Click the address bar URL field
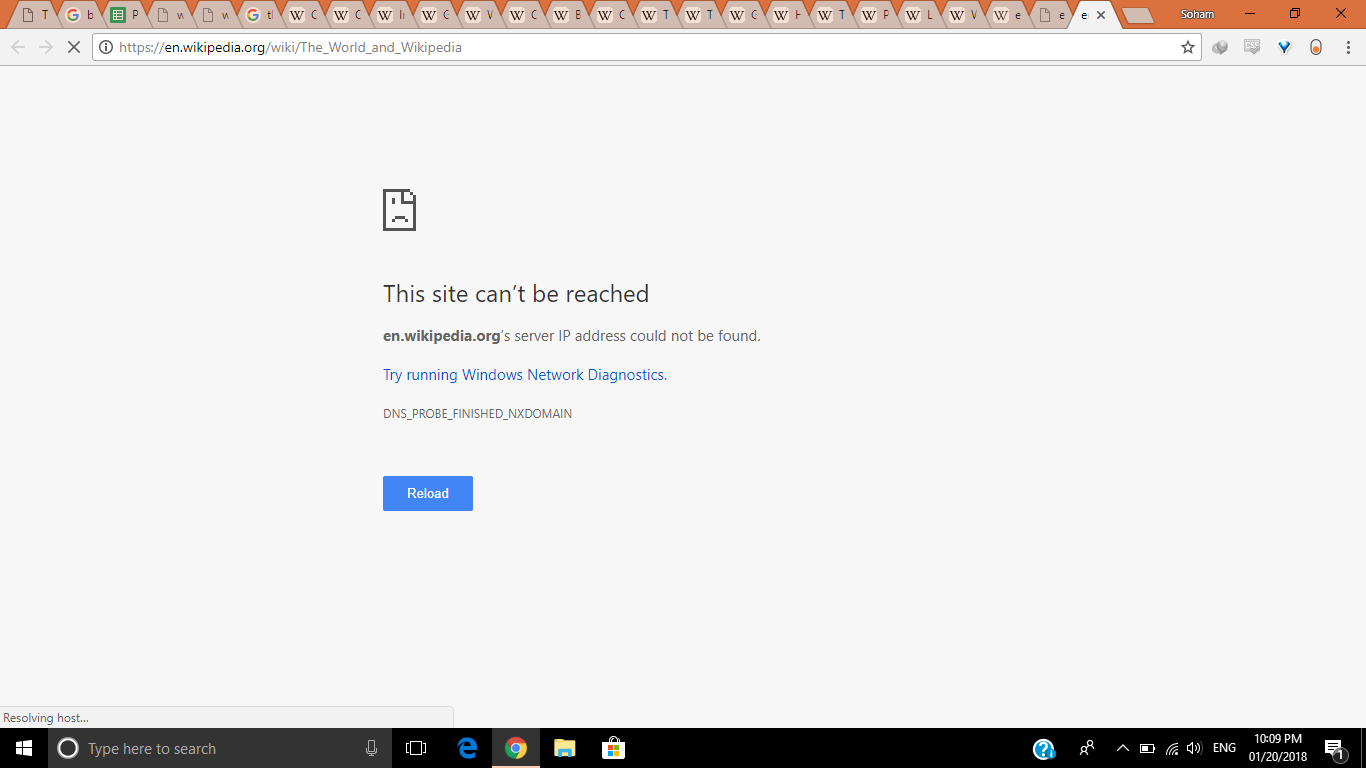This screenshot has height=768, width=1366. click(640, 47)
